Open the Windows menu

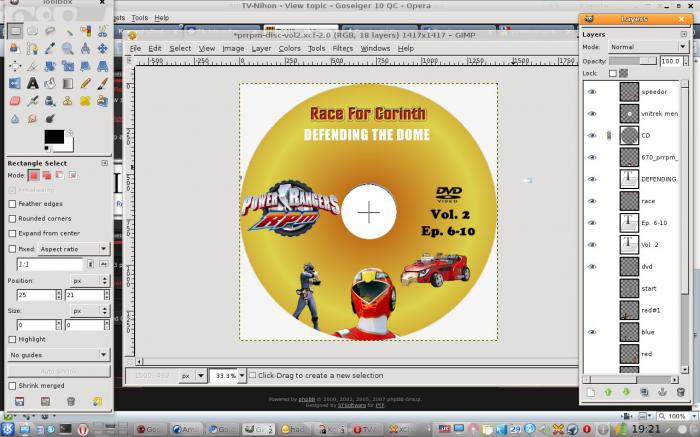pos(375,48)
